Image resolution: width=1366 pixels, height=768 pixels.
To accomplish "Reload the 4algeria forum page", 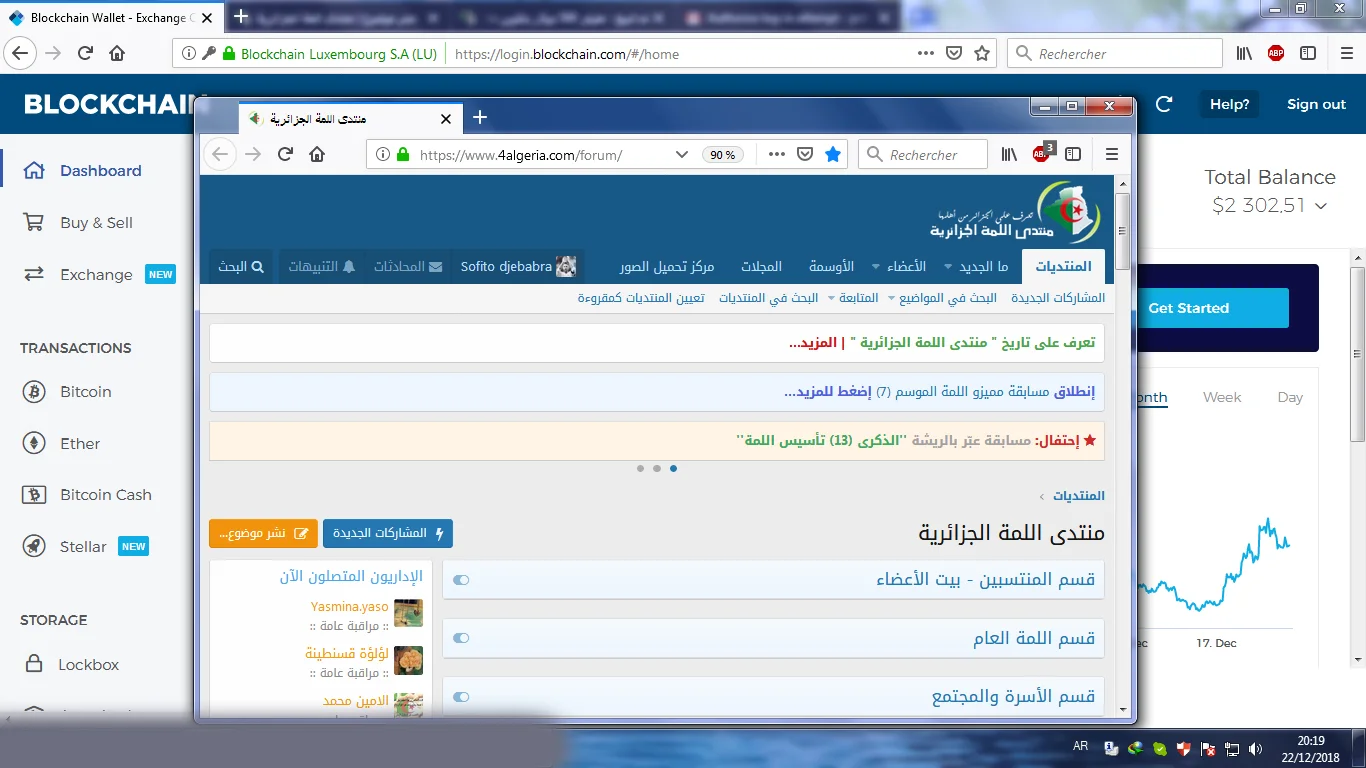I will (285, 155).
